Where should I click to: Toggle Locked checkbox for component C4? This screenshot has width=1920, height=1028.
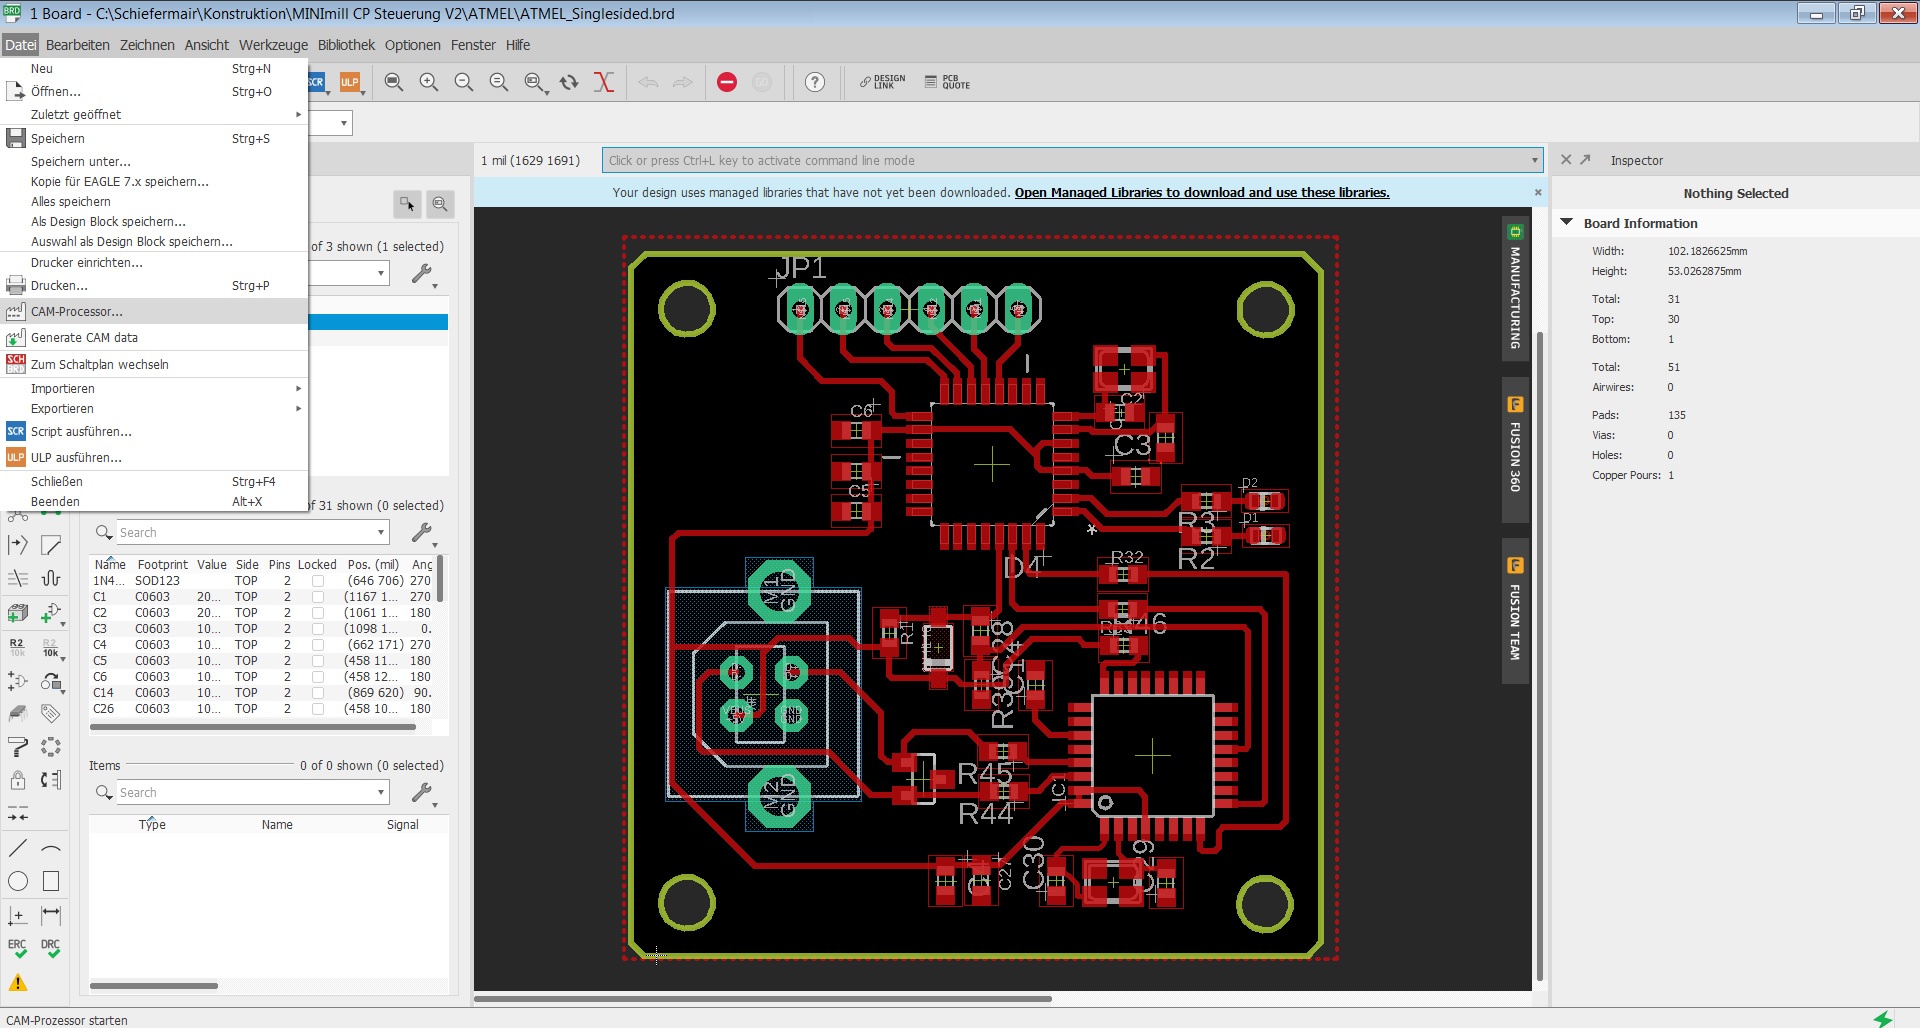click(x=318, y=645)
